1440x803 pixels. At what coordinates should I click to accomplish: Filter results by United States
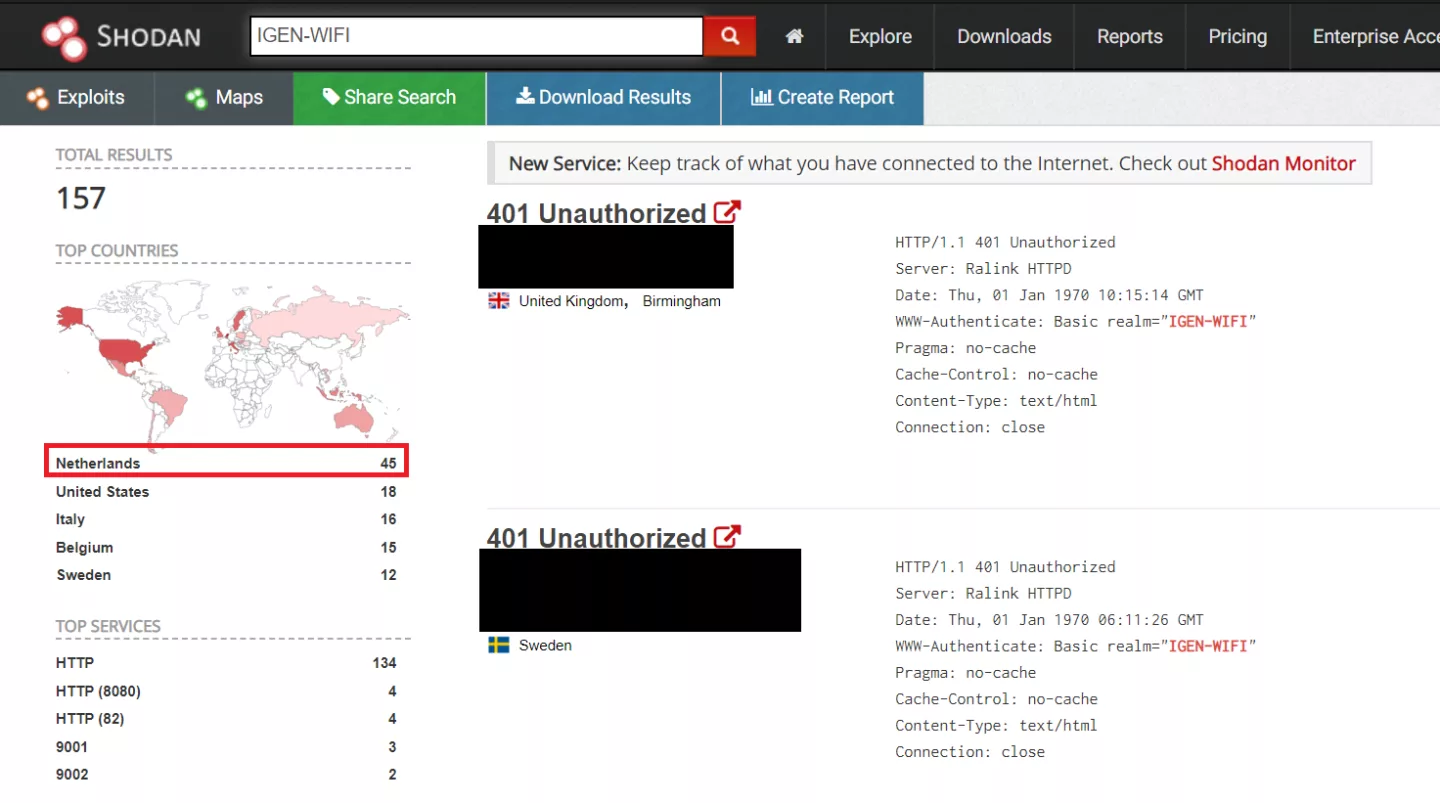(x=226, y=491)
